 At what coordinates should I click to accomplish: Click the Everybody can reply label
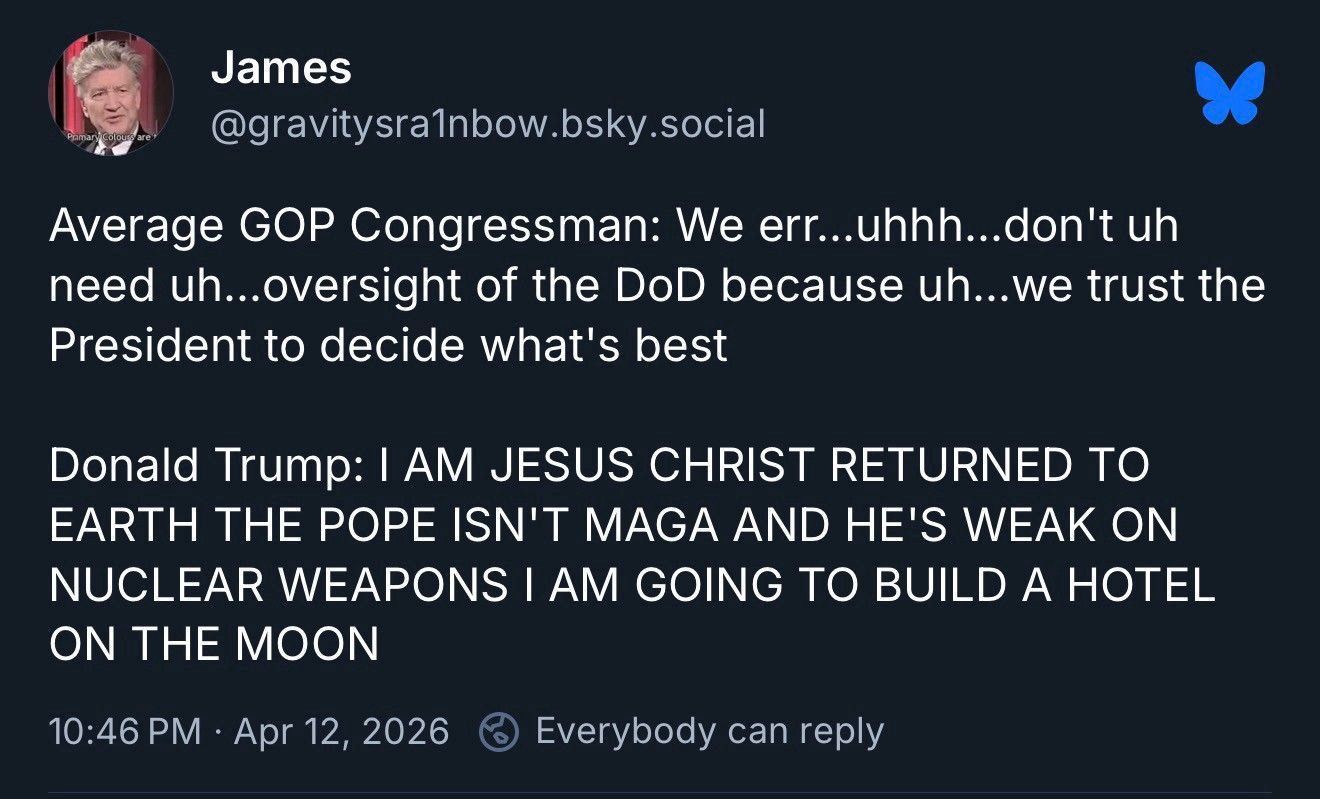click(x=710, y=732)
